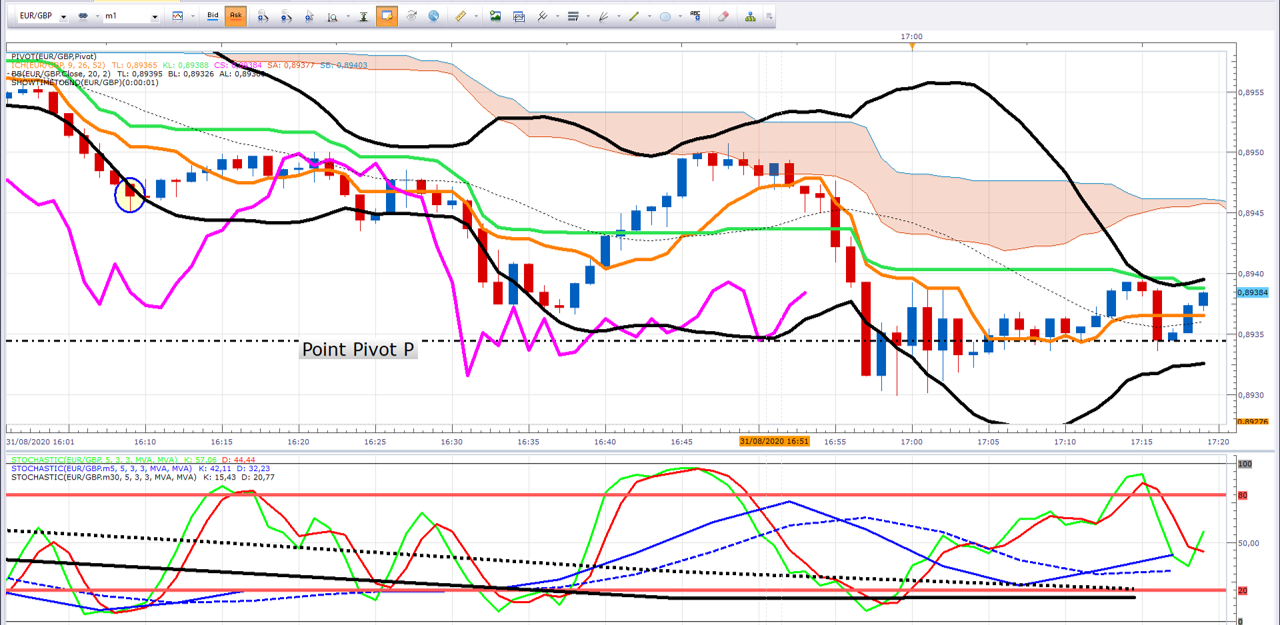The height and width of the screenshot is (625, 1280).
Task: Select the eraser tool
Action: pyautogui.click(x=723, y=16)
